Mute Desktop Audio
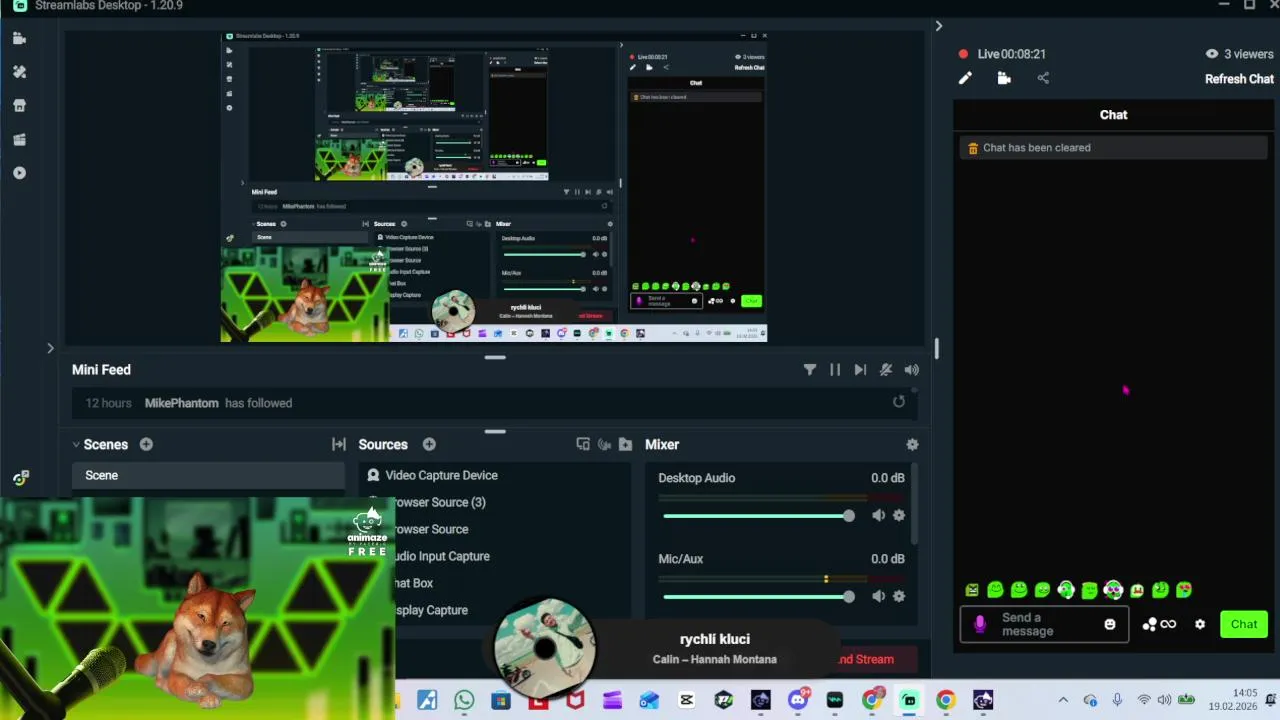Image resolution: width=1280 pixels, height=720 pixels. tap(878, 516)
